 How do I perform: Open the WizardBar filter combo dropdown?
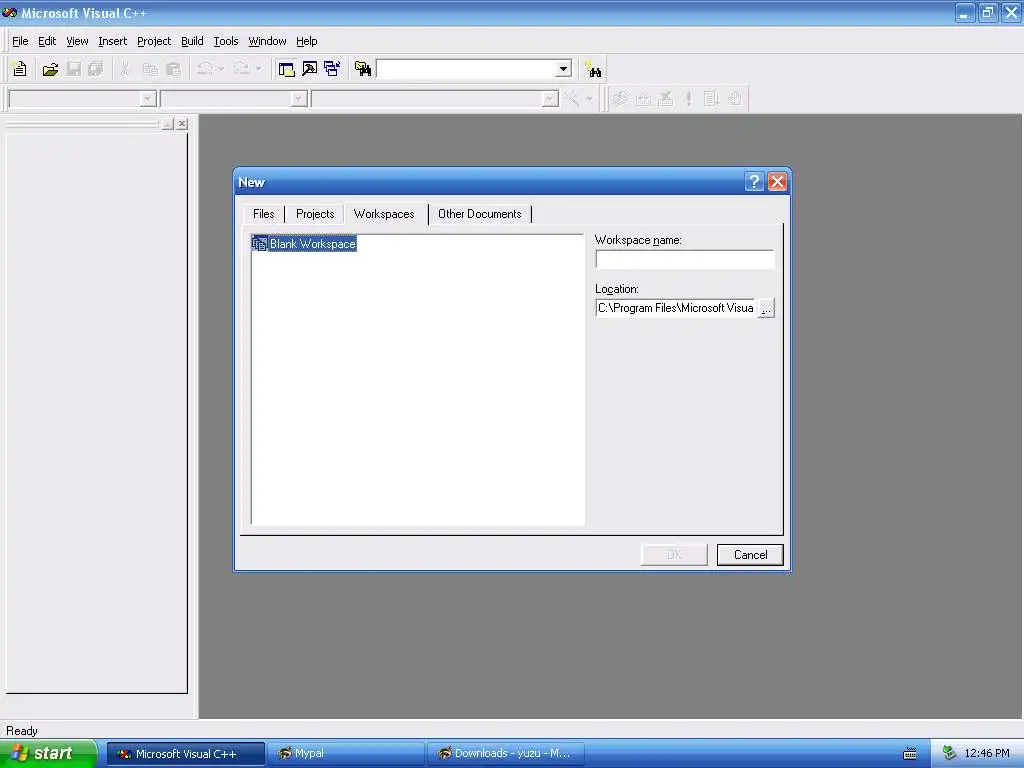coord(299,99)
